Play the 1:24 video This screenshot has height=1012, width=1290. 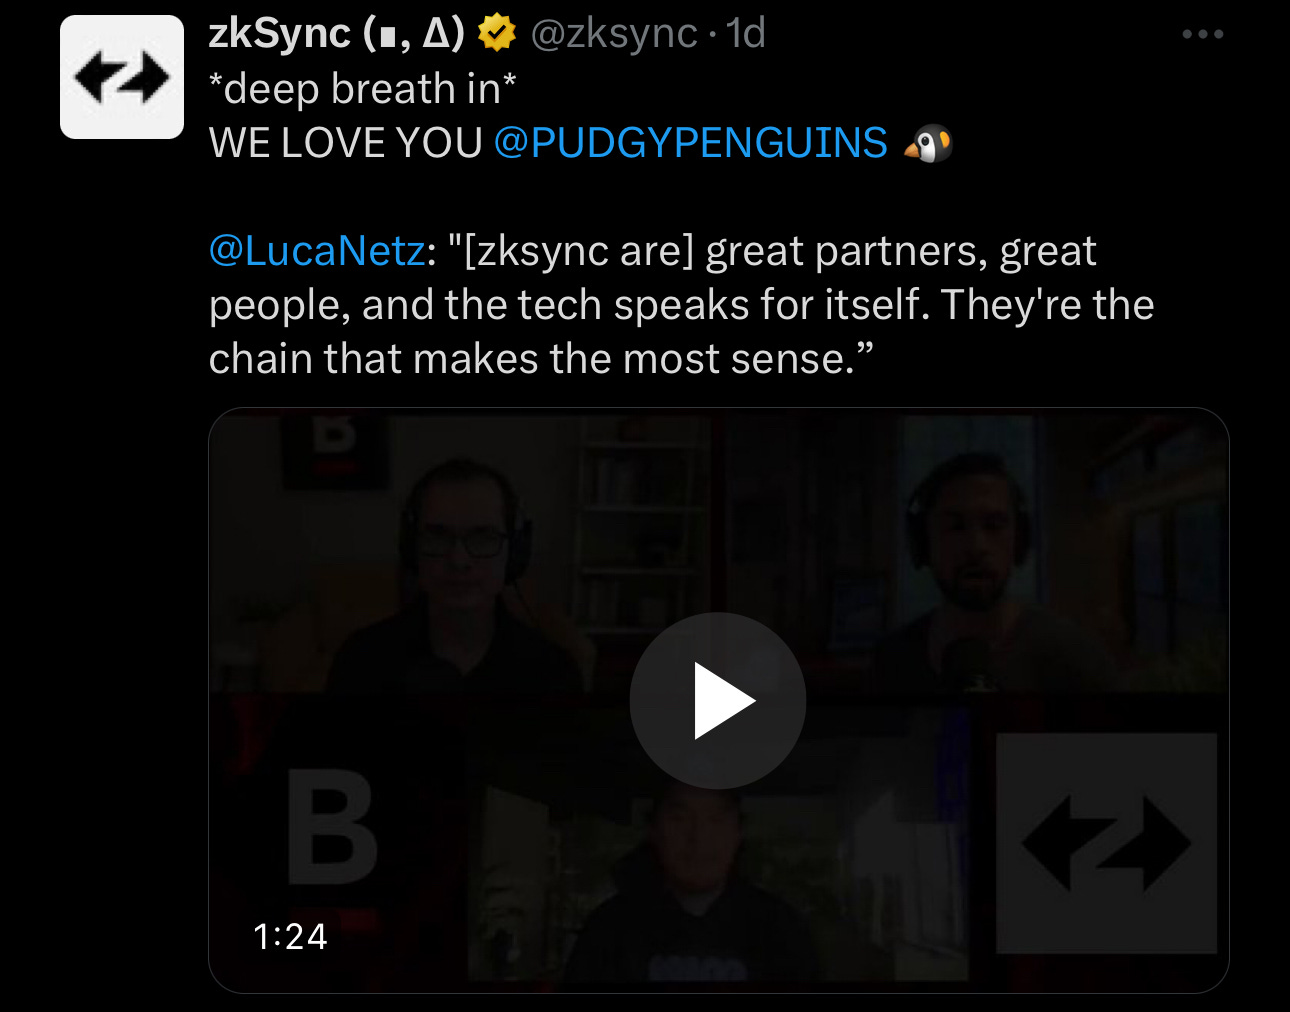717,701
